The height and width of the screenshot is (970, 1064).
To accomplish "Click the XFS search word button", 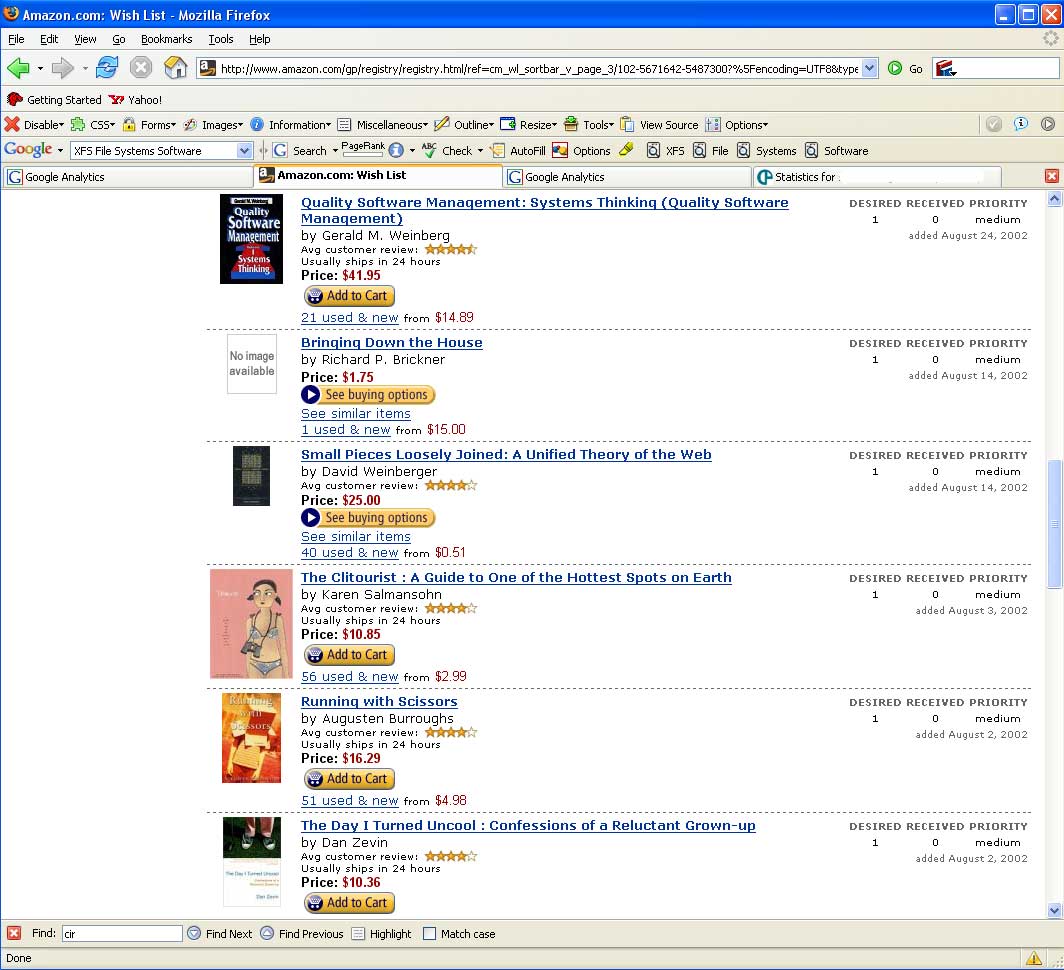I will [x=665, y=151].
